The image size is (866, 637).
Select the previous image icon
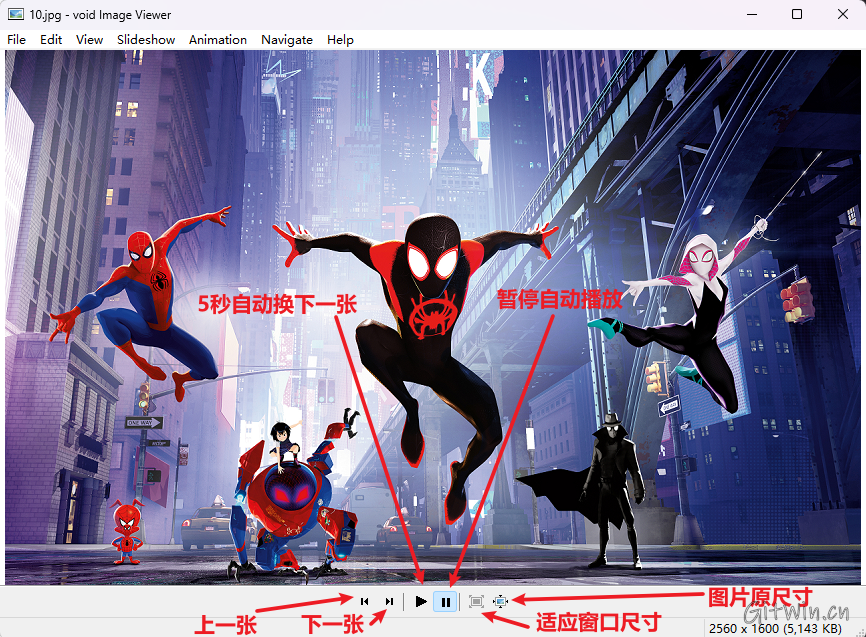pyautogui.click(x=365, y=601)
